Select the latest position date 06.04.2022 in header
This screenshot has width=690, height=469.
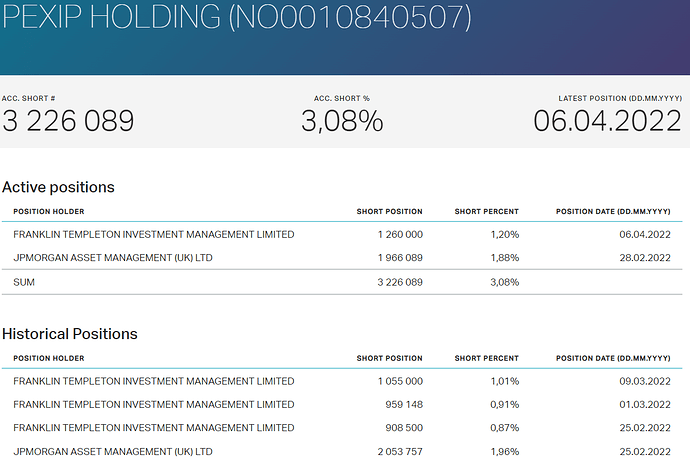click(607, 121)
